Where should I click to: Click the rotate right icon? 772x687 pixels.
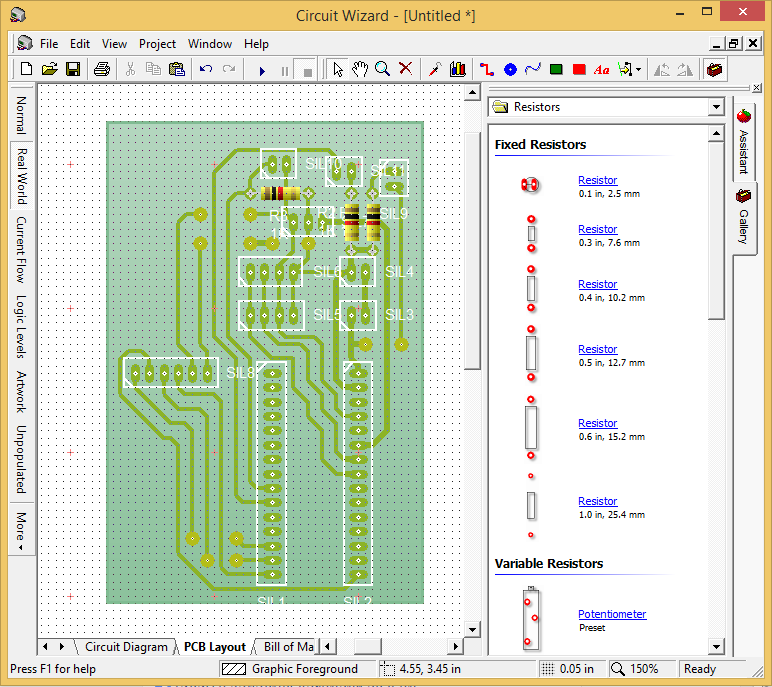pyautogui.click(x=685, y=69)
